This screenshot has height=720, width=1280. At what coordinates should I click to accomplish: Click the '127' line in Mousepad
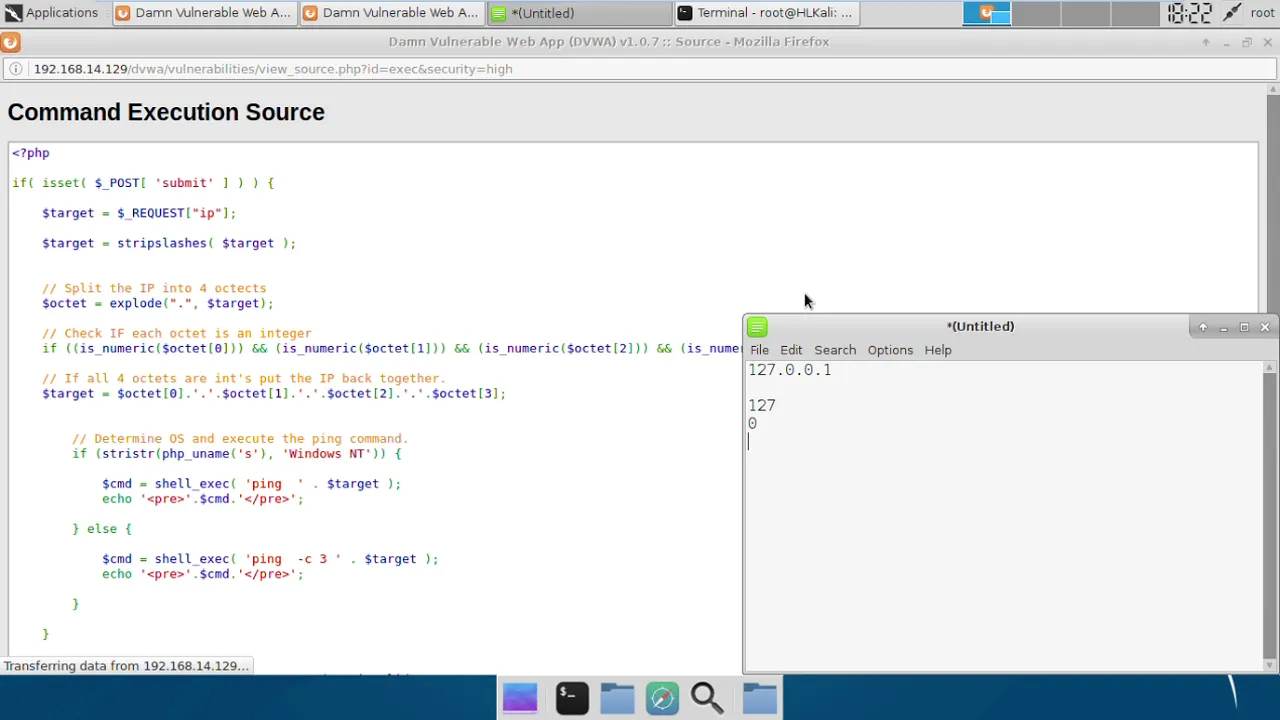click(762, 406)
